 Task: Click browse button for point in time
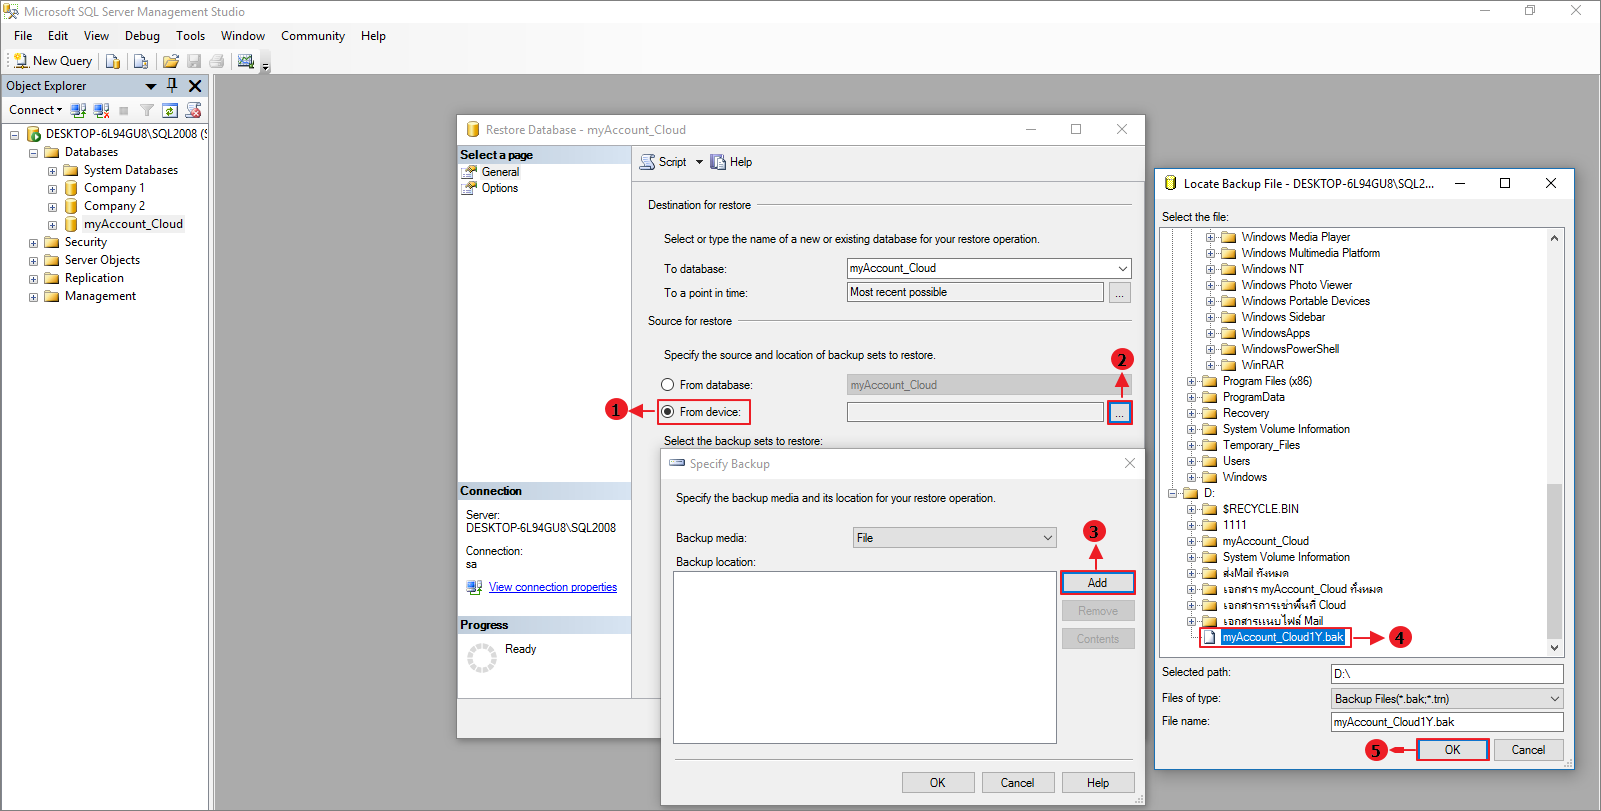(1120, 293)
